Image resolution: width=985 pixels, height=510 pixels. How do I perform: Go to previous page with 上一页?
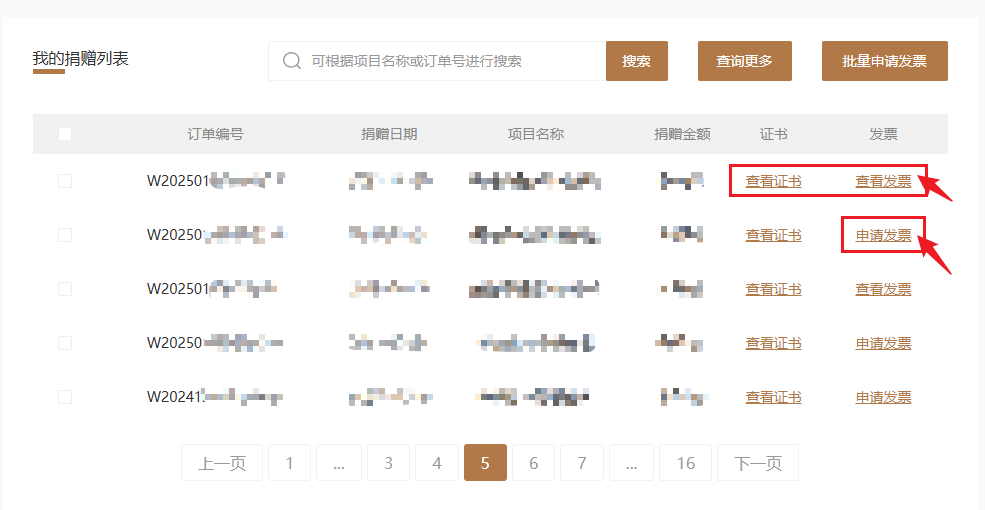[x=222, y=463]
